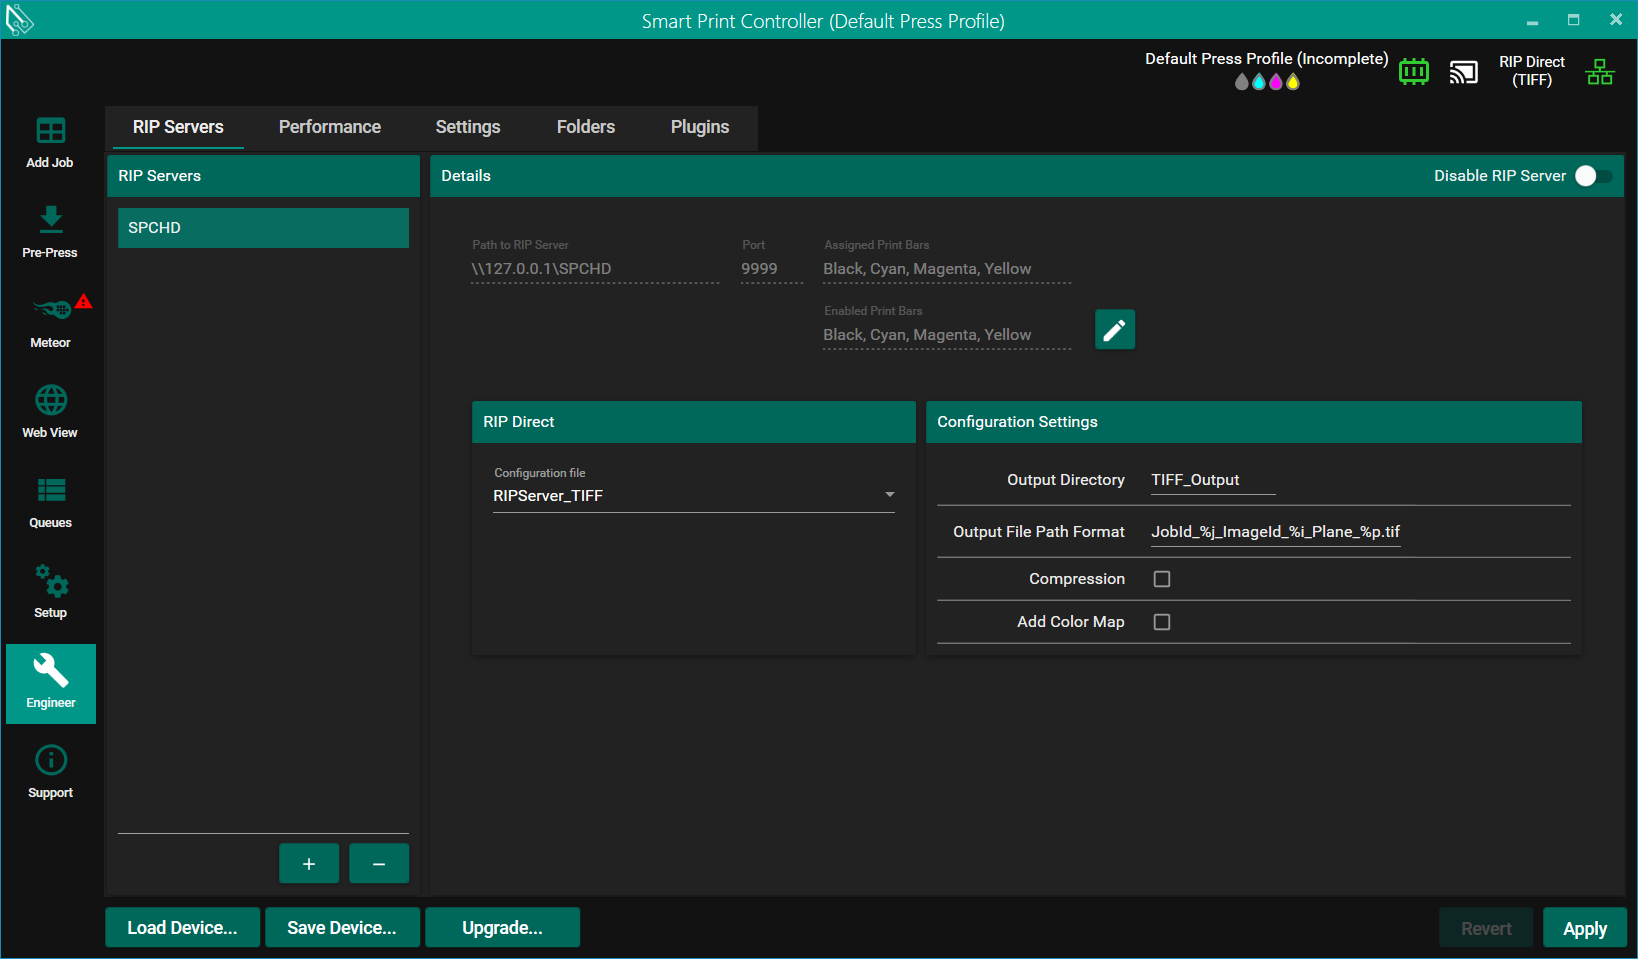Image resolution: width=1638 pixels, height=959 pixels.
Task: Open the Add Job sidebar icon
Action: pyautogui.click(x=50, y=142)
